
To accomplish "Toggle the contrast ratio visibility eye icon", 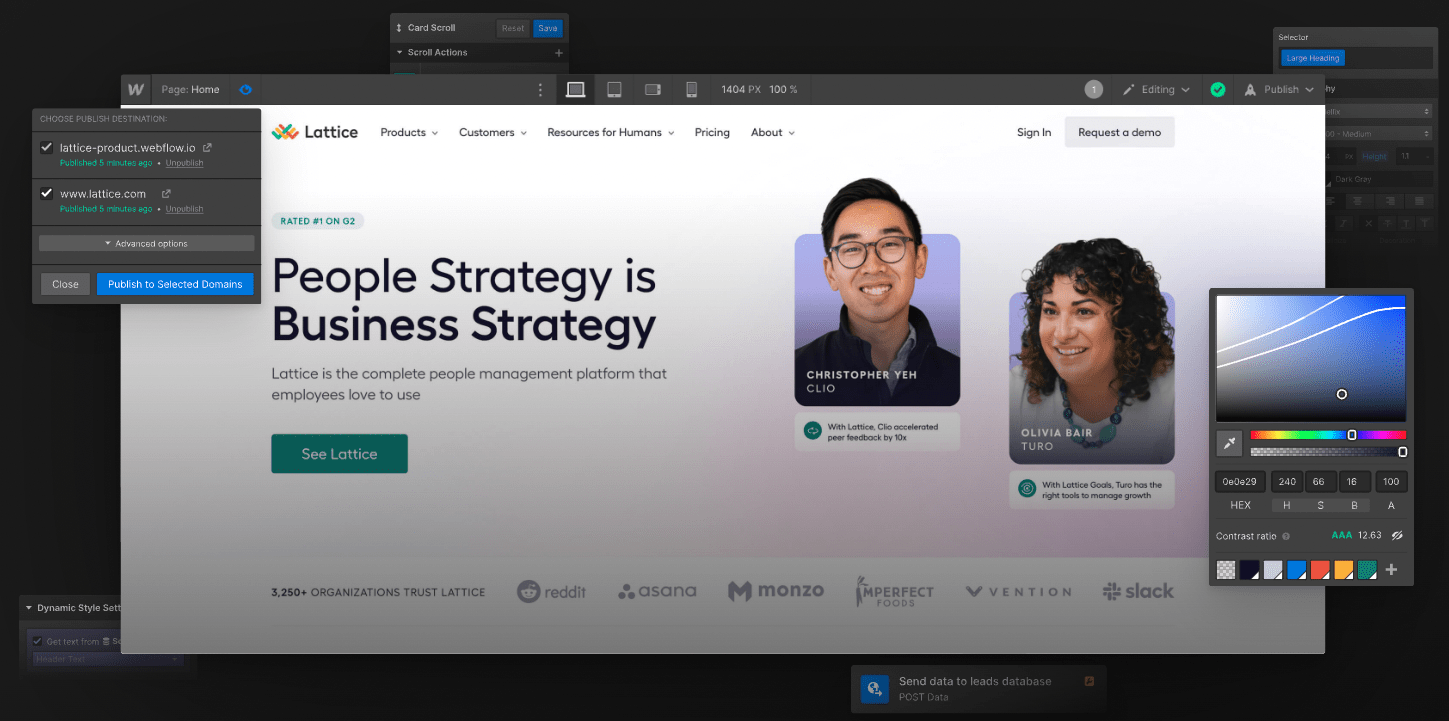I will pyautogui.click(x=1397, y=535).
